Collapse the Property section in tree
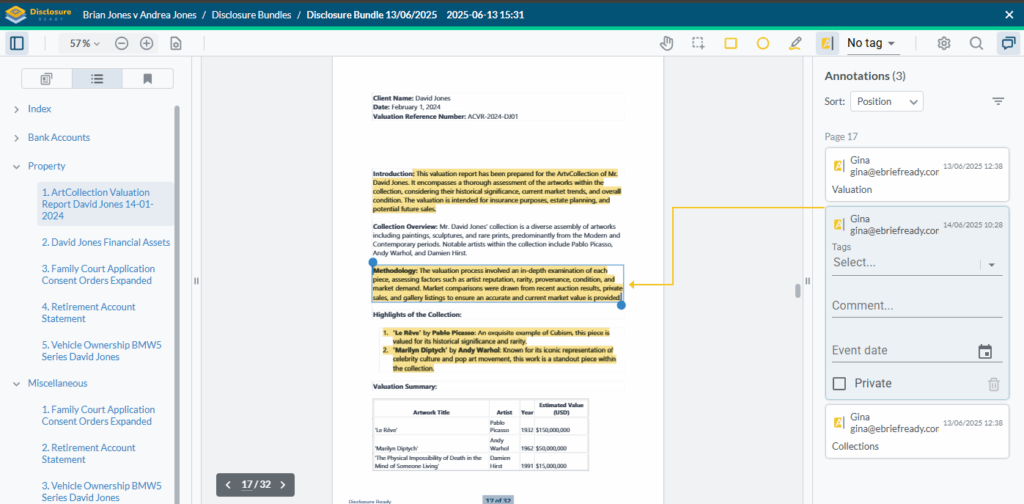Viewport: 1024px width, 504px height. pos(17,166)
